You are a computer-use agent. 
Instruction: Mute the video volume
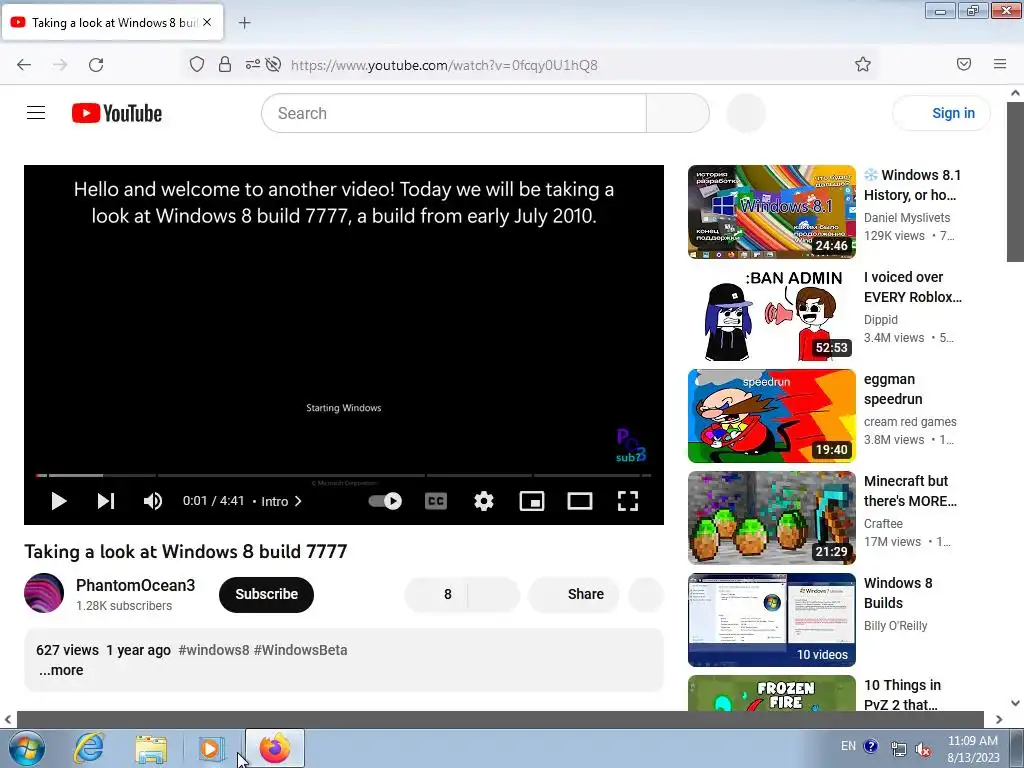coord(152,501)
